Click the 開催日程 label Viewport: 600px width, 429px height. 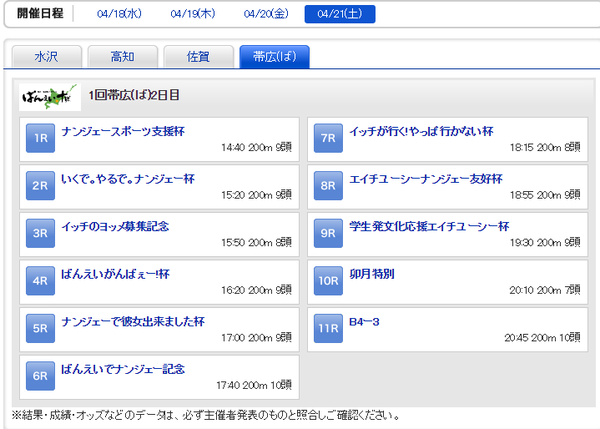(x=40, y=13)
